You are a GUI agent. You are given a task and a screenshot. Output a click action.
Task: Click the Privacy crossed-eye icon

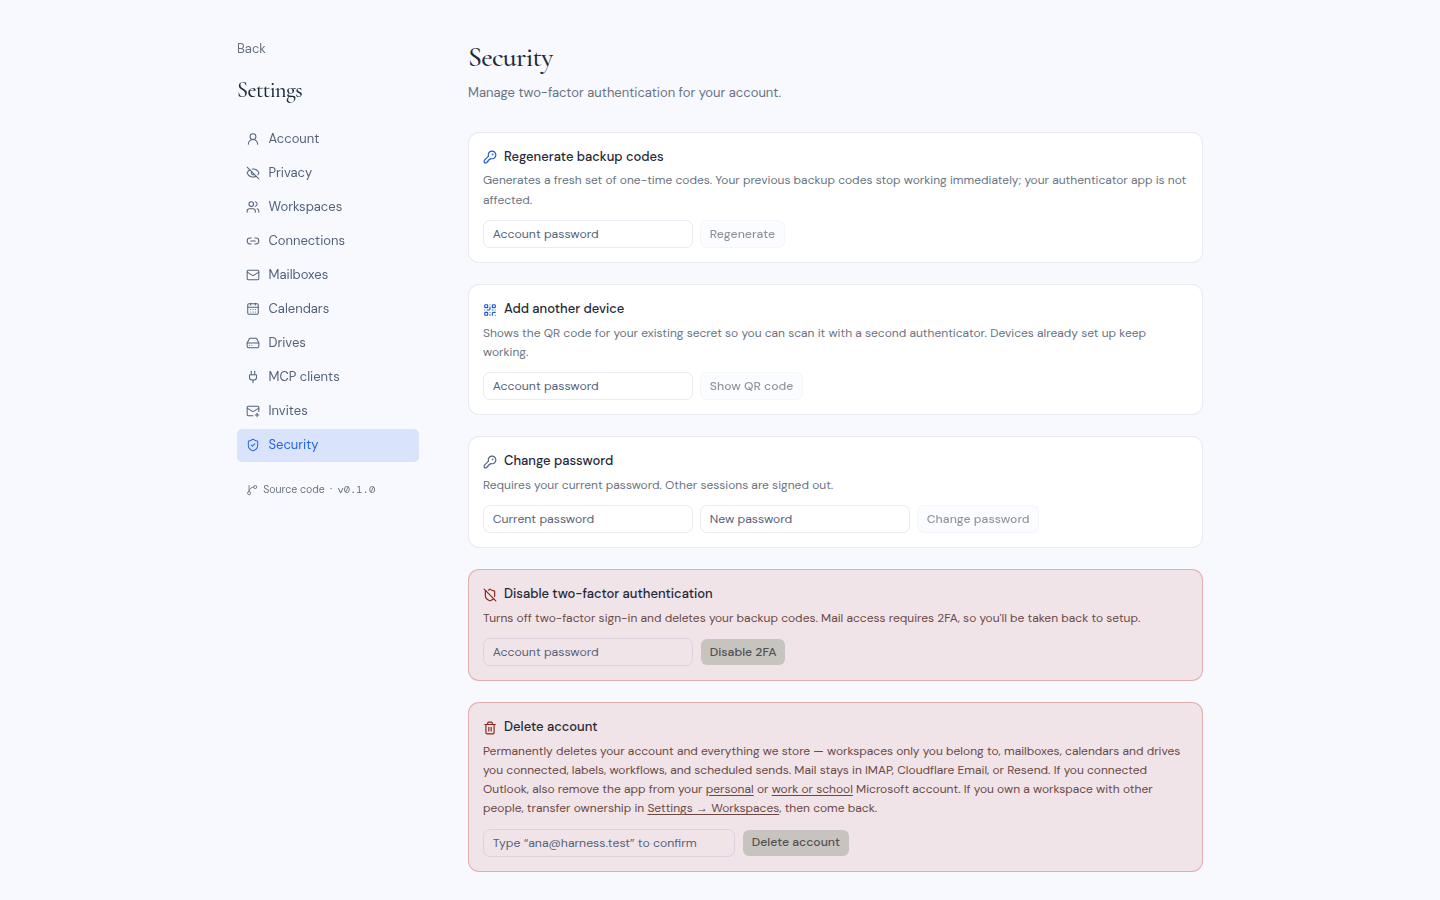tap(253, 173)
